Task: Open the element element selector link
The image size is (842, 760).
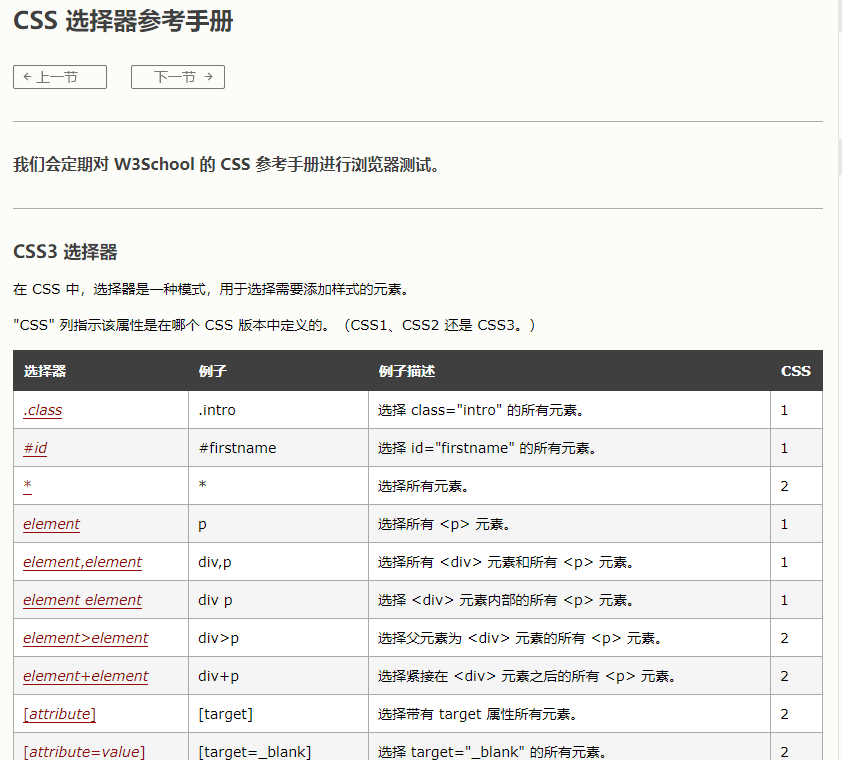Action: point(82,600)
